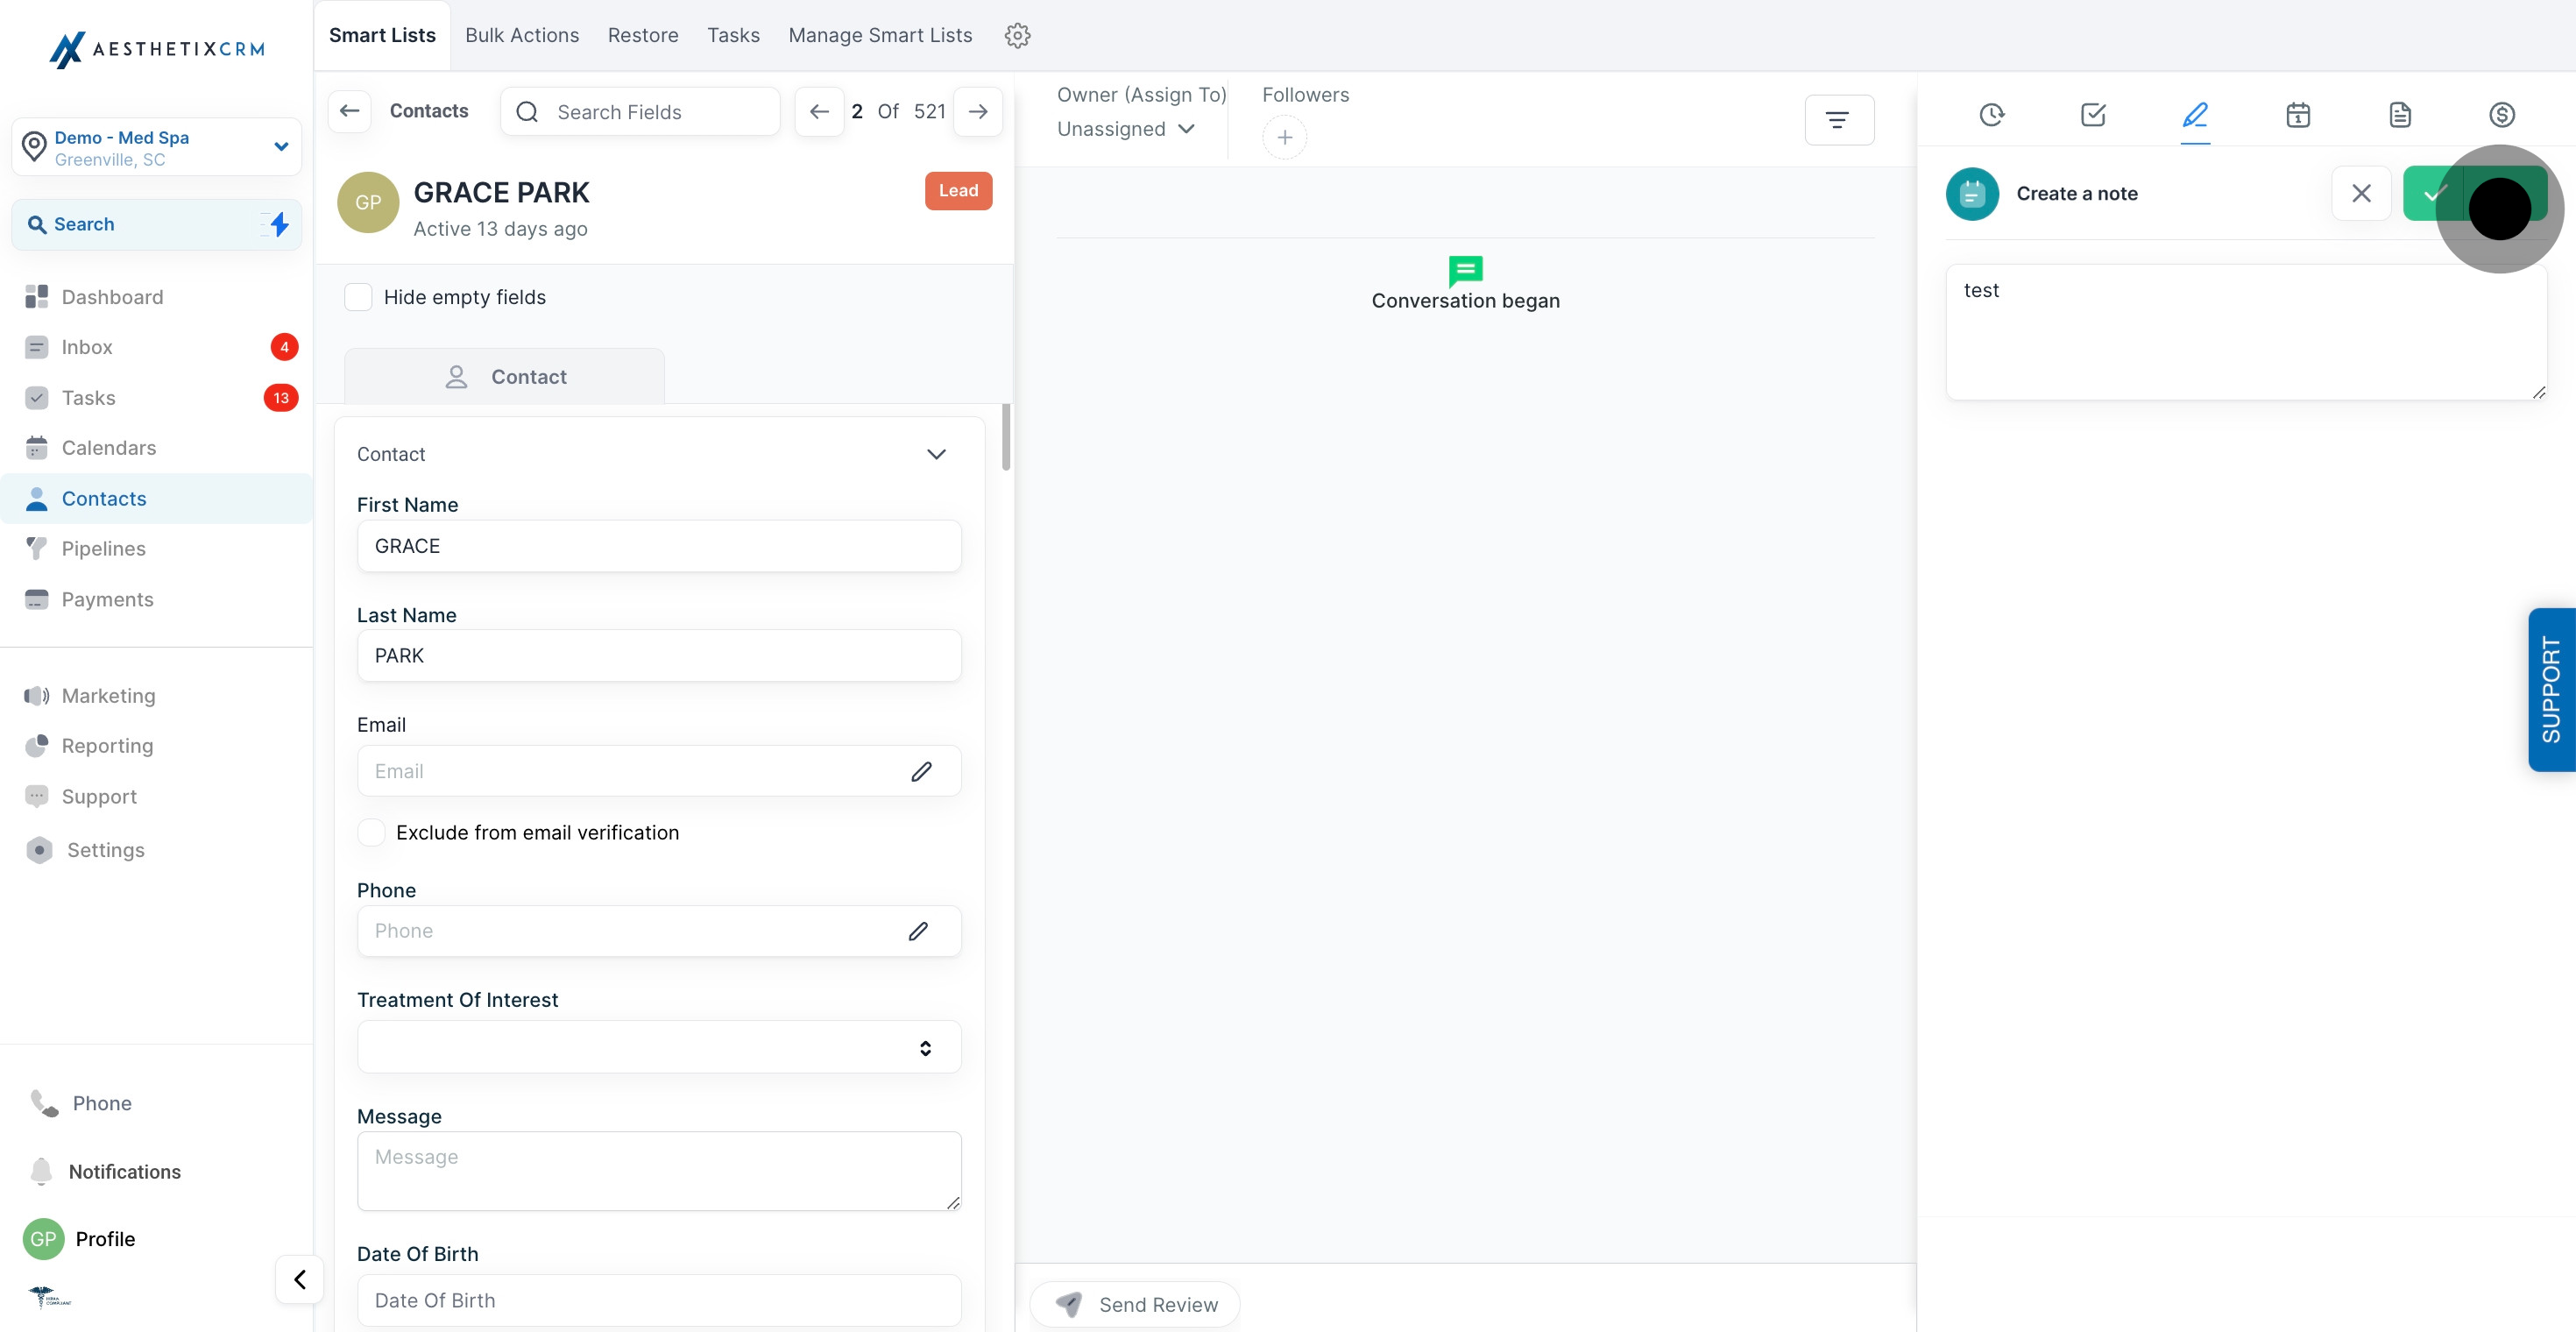Switch to Manage Smart Lists tab
2576x1332 pixels.
tap(880, 35)
